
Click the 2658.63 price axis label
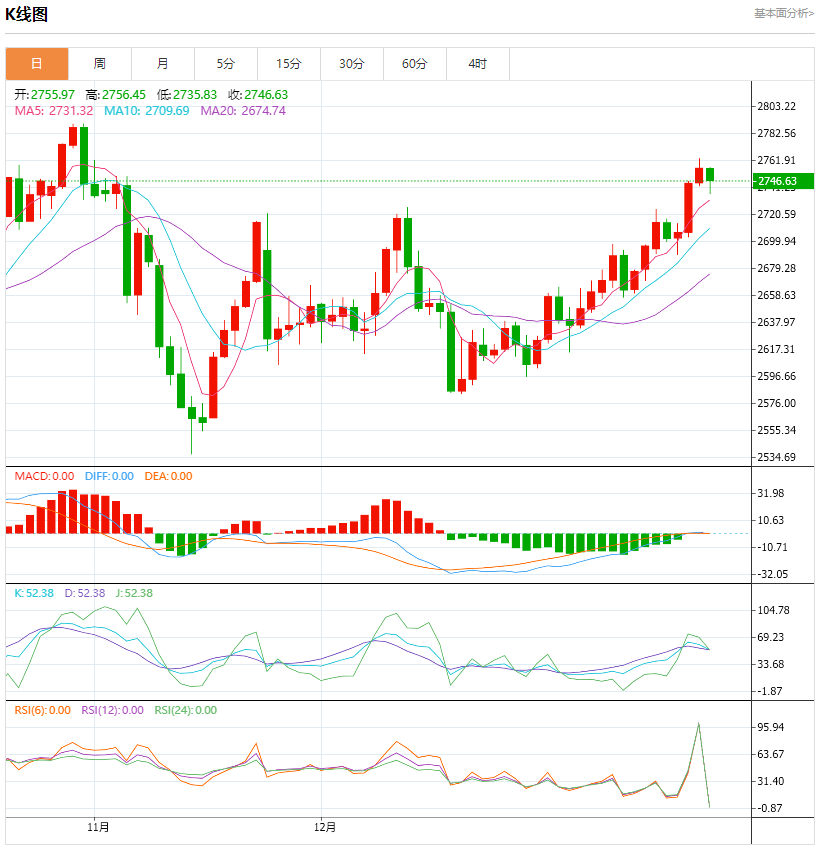point(777,295)
